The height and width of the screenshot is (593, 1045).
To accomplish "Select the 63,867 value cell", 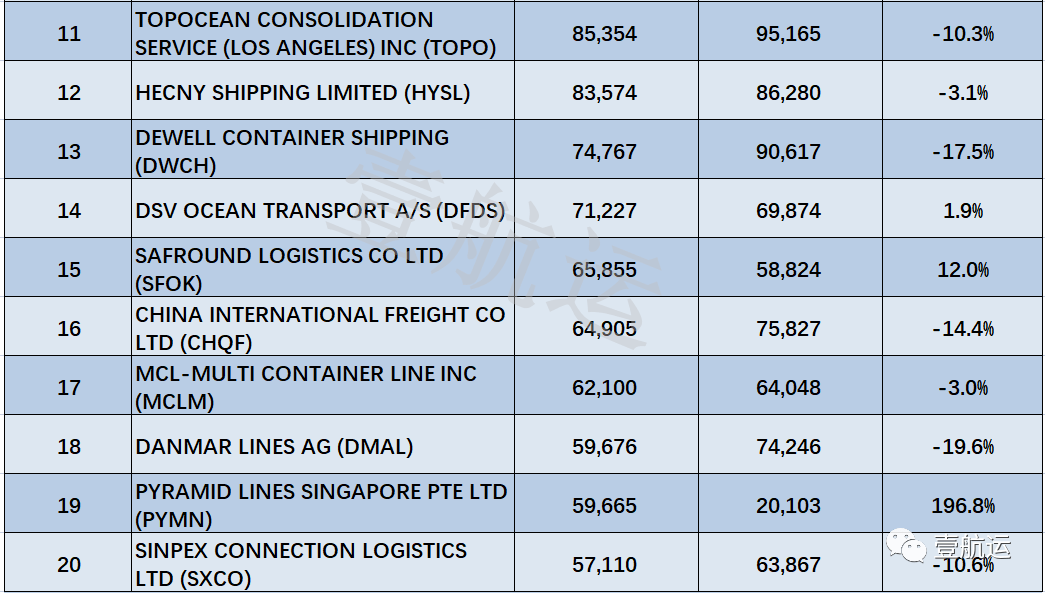I will [788, 565].
